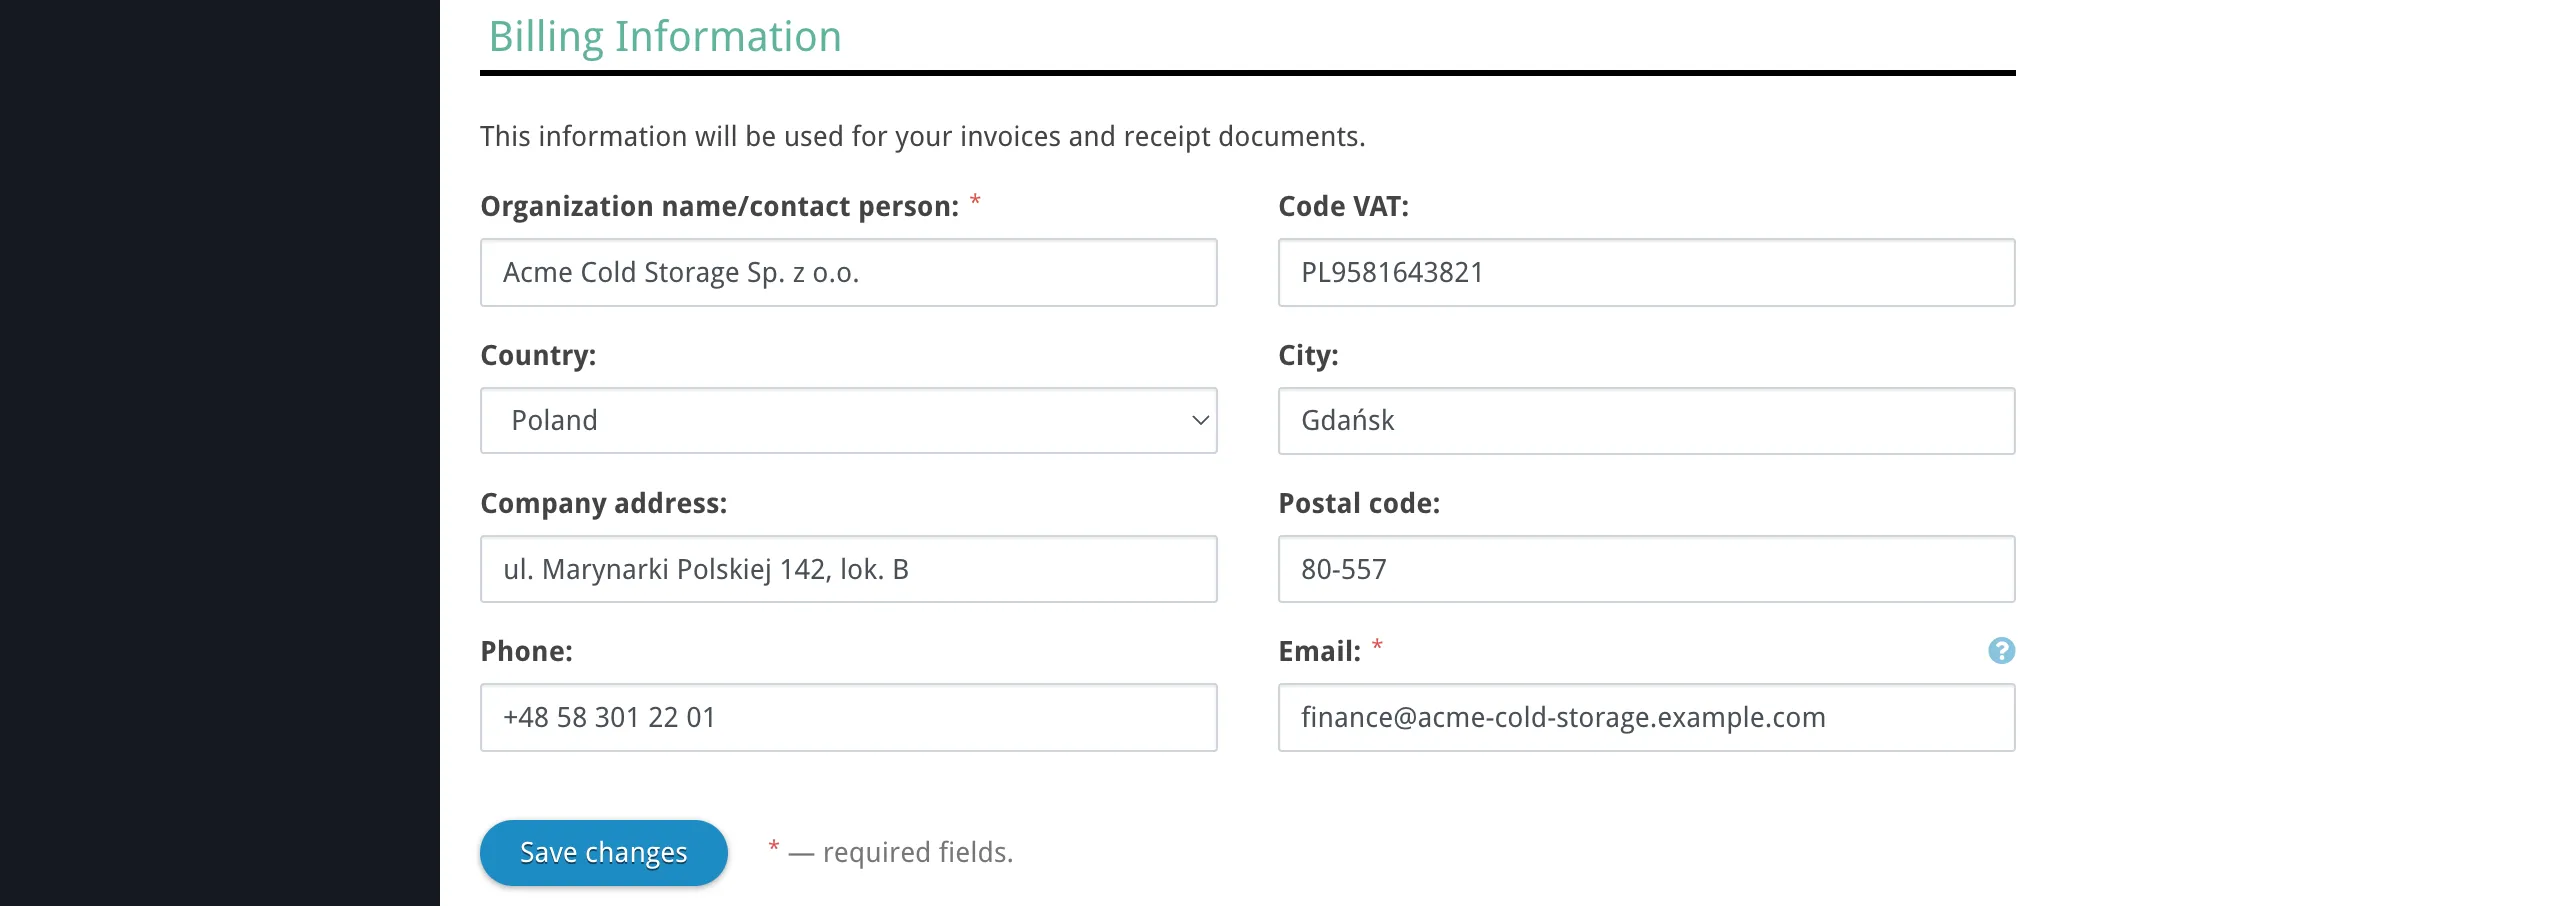
Task: Click the Postal code label
Action: click(x=1359, y=503)
